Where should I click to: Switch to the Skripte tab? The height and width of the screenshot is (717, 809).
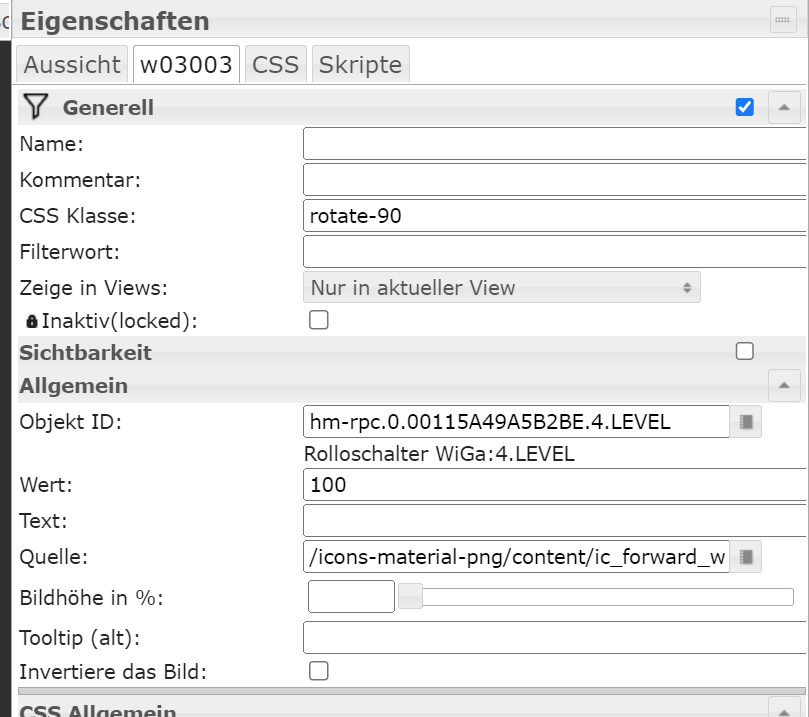coord(360,64)
